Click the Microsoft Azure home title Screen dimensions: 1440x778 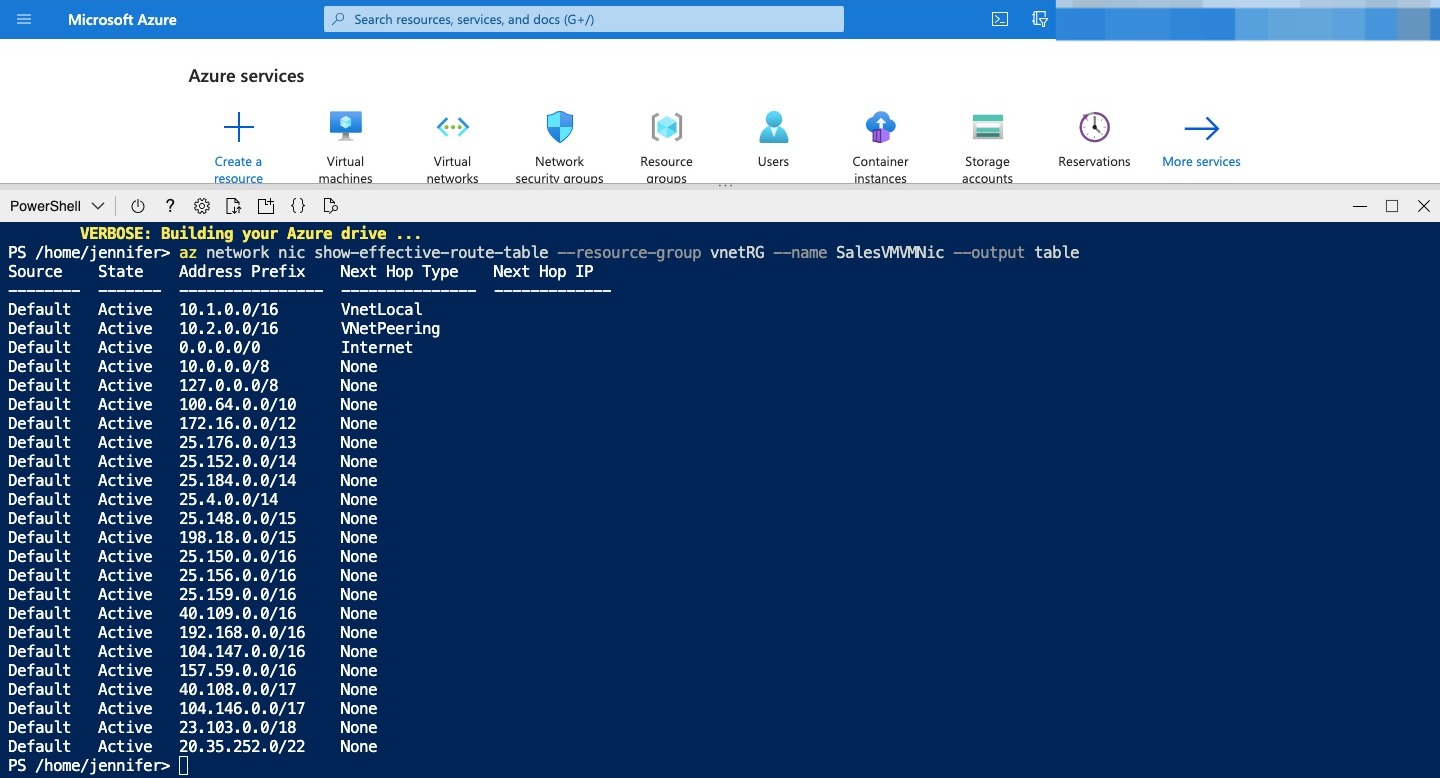tap(122, 19)
